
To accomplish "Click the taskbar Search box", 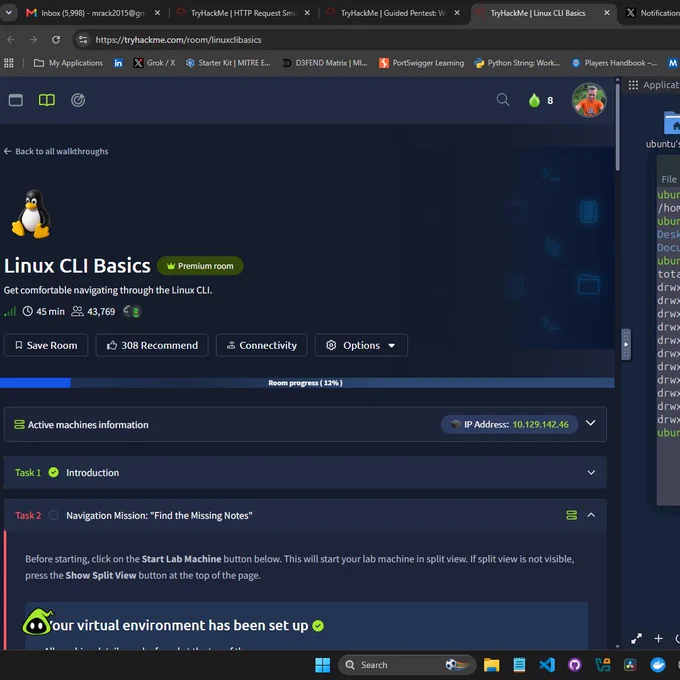I will point(407,665).
